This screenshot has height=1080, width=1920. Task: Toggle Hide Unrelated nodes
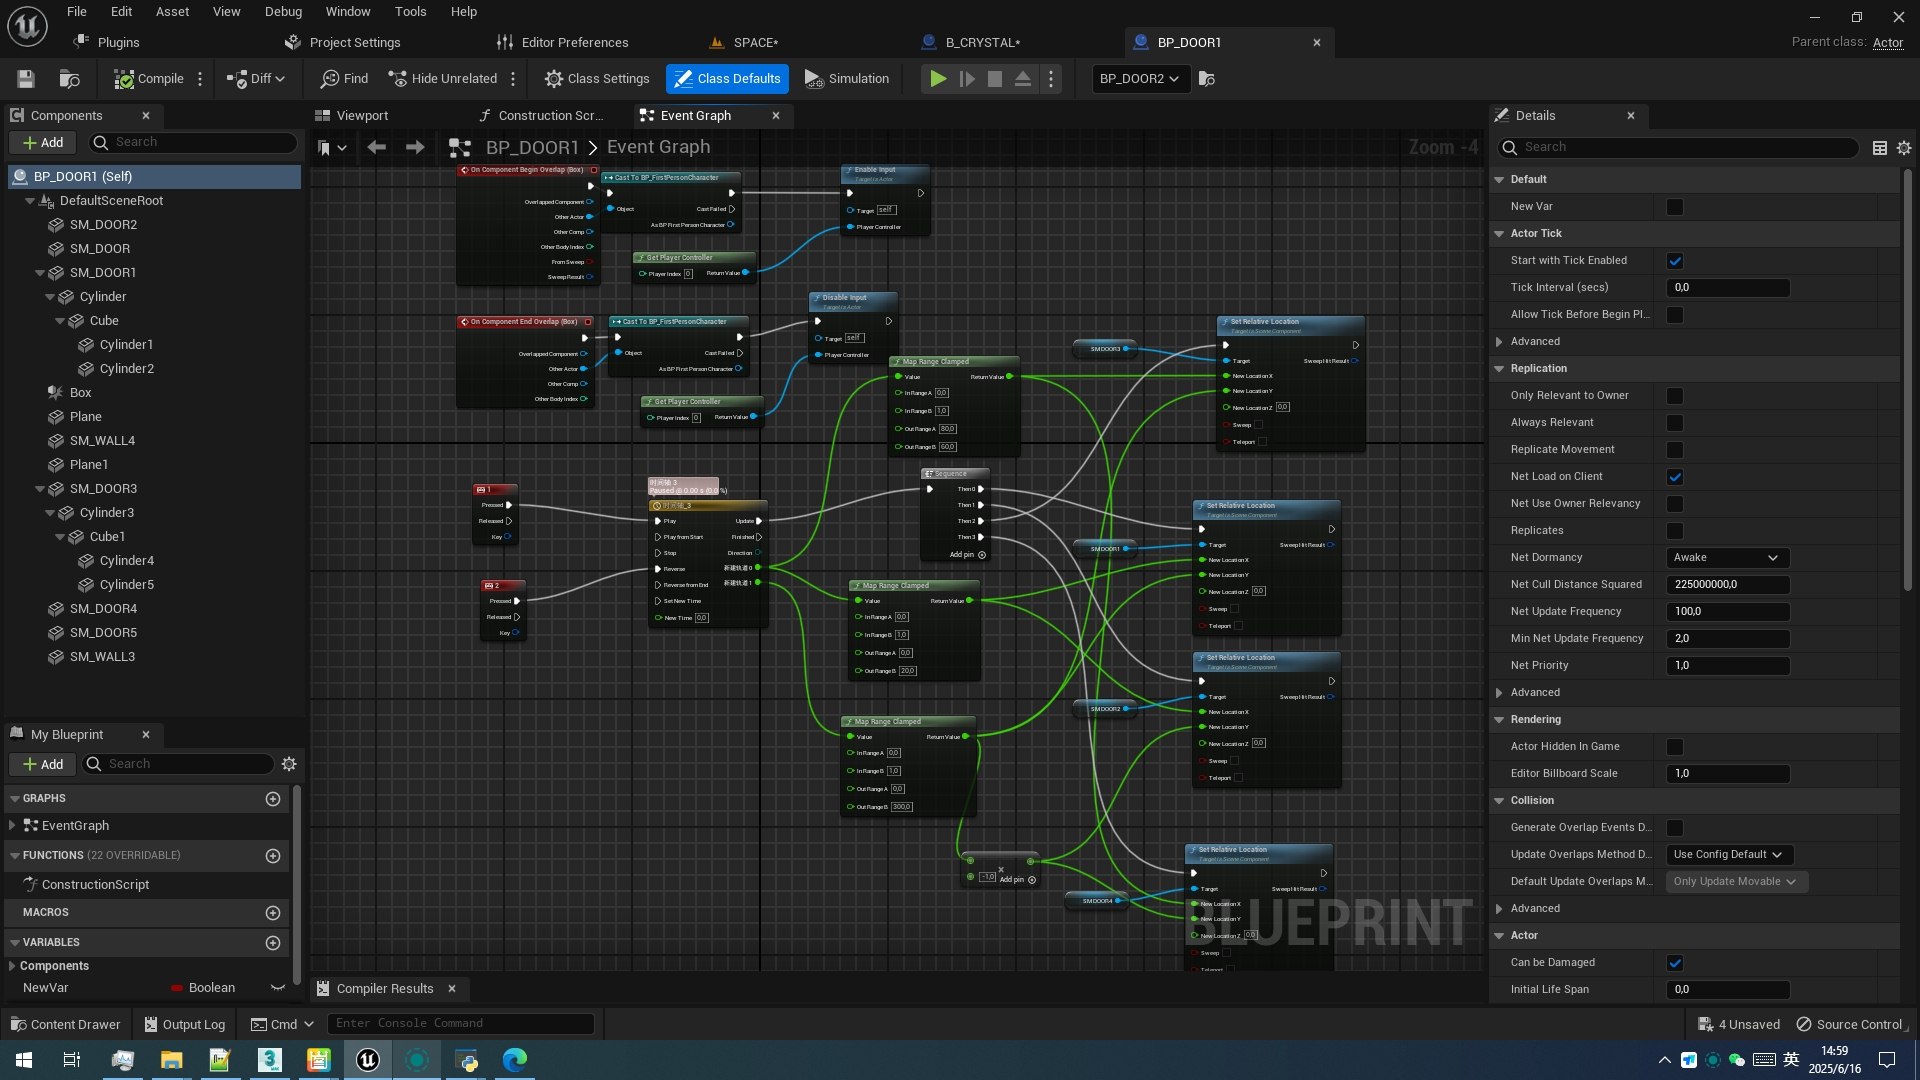[x=443, y=79]
